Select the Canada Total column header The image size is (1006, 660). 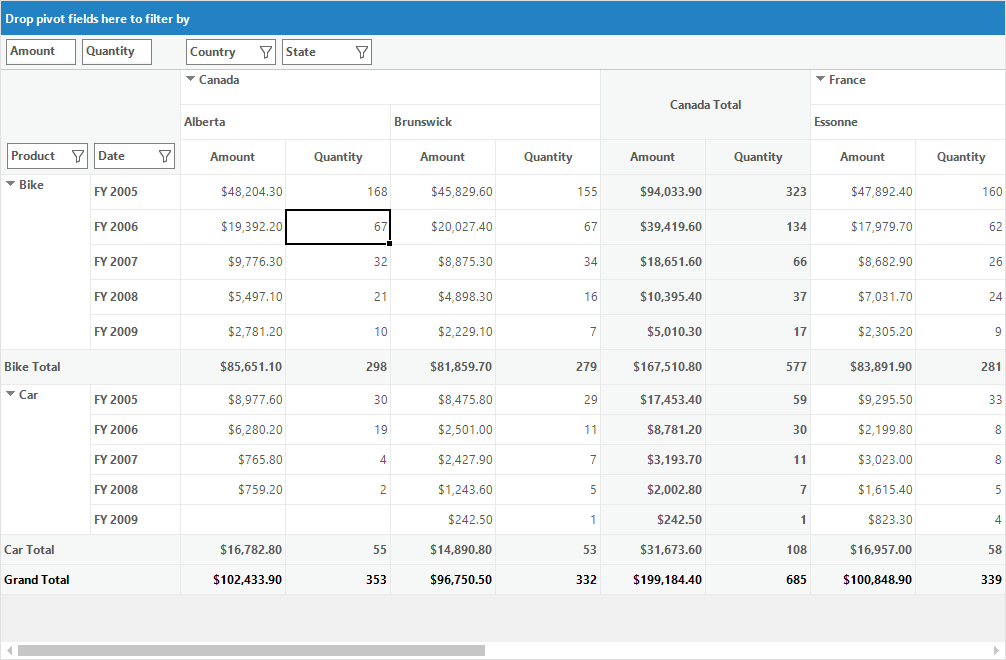(706, 105)
